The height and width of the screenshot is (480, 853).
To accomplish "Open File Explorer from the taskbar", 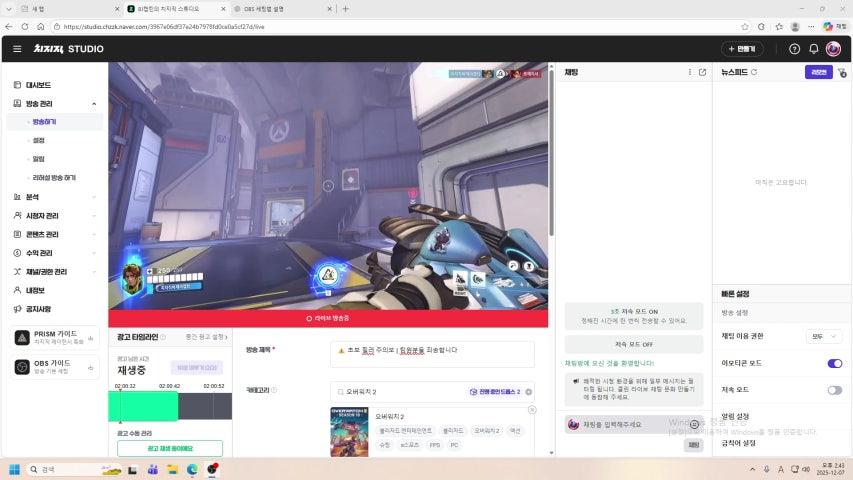I will [172, 470].
